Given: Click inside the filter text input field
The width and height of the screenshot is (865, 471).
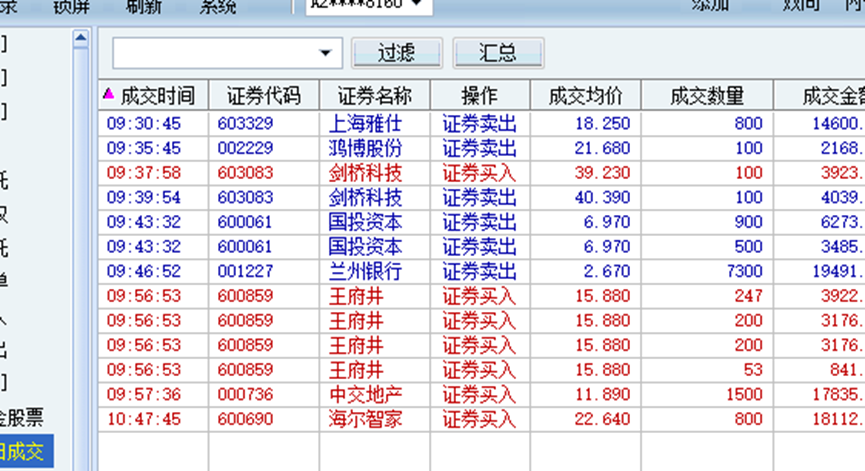Looking at the screenshot, I should (213, 53).
